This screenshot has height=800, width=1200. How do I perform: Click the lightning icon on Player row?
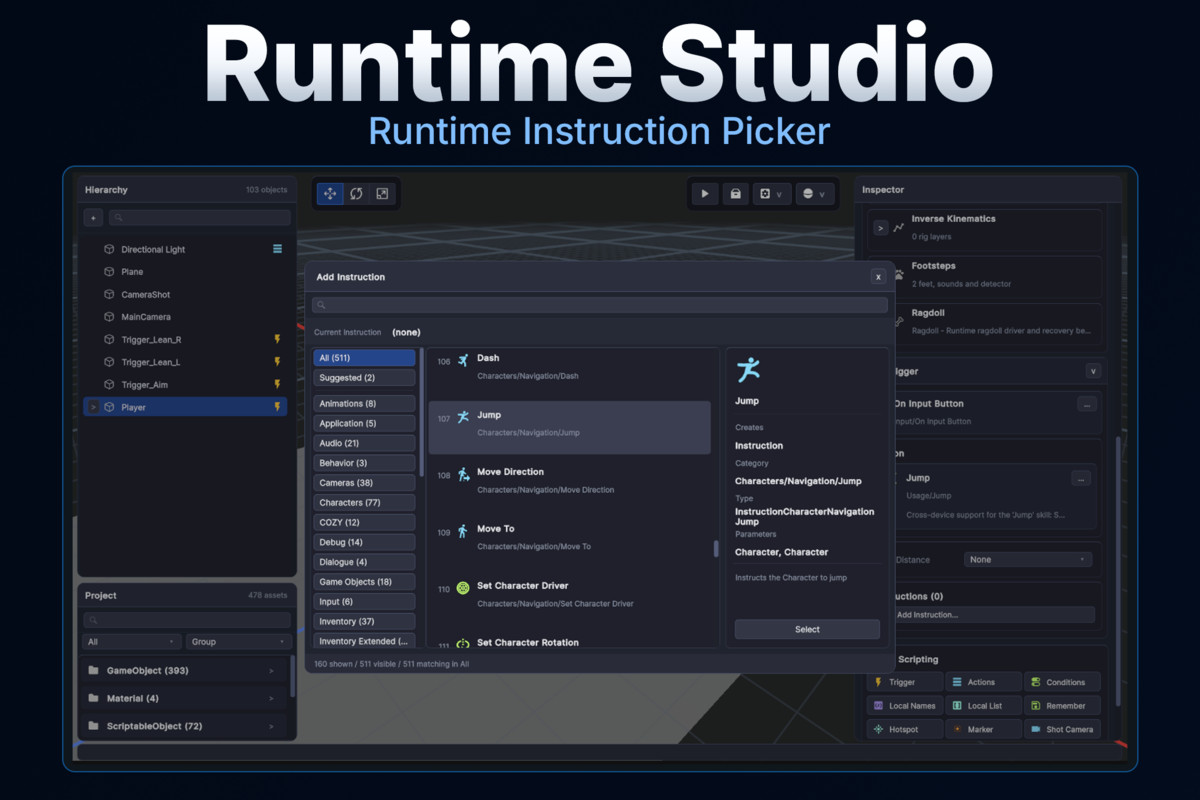[277, 407]
